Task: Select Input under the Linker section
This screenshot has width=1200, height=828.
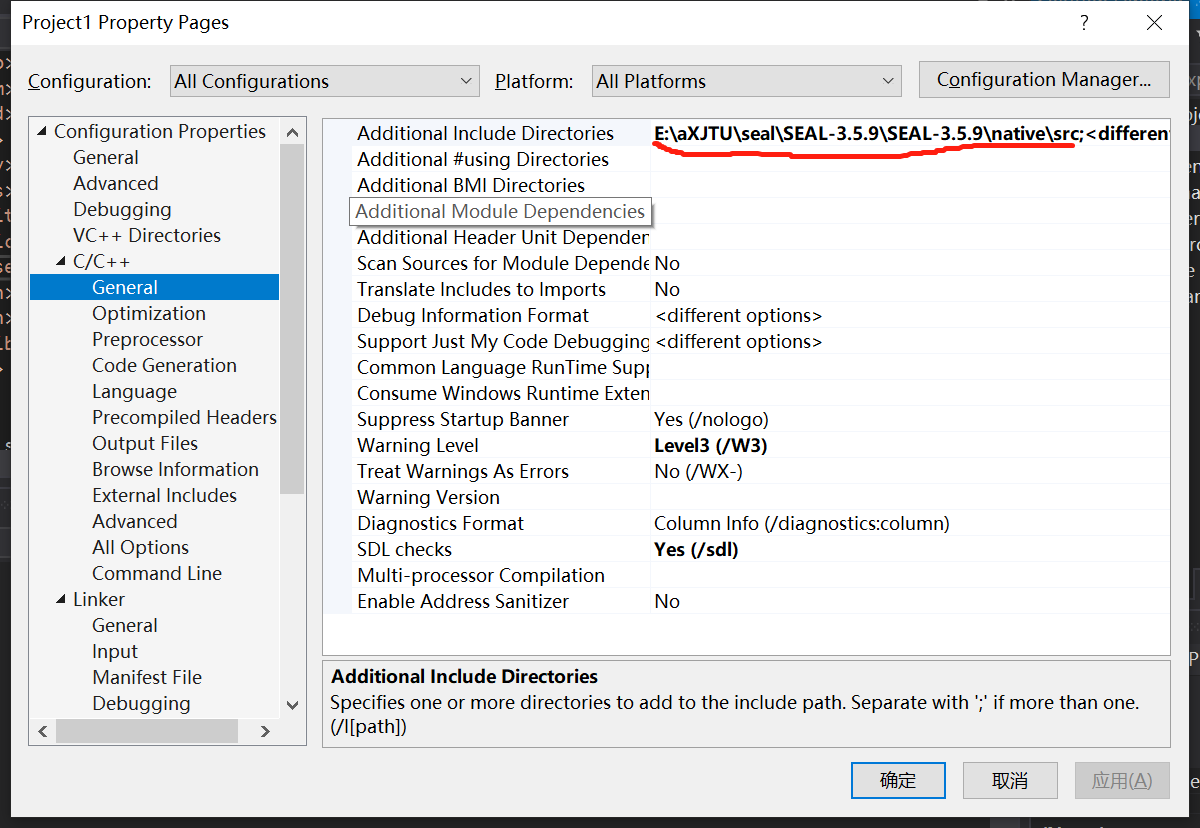Action: [x=115, y=651]
